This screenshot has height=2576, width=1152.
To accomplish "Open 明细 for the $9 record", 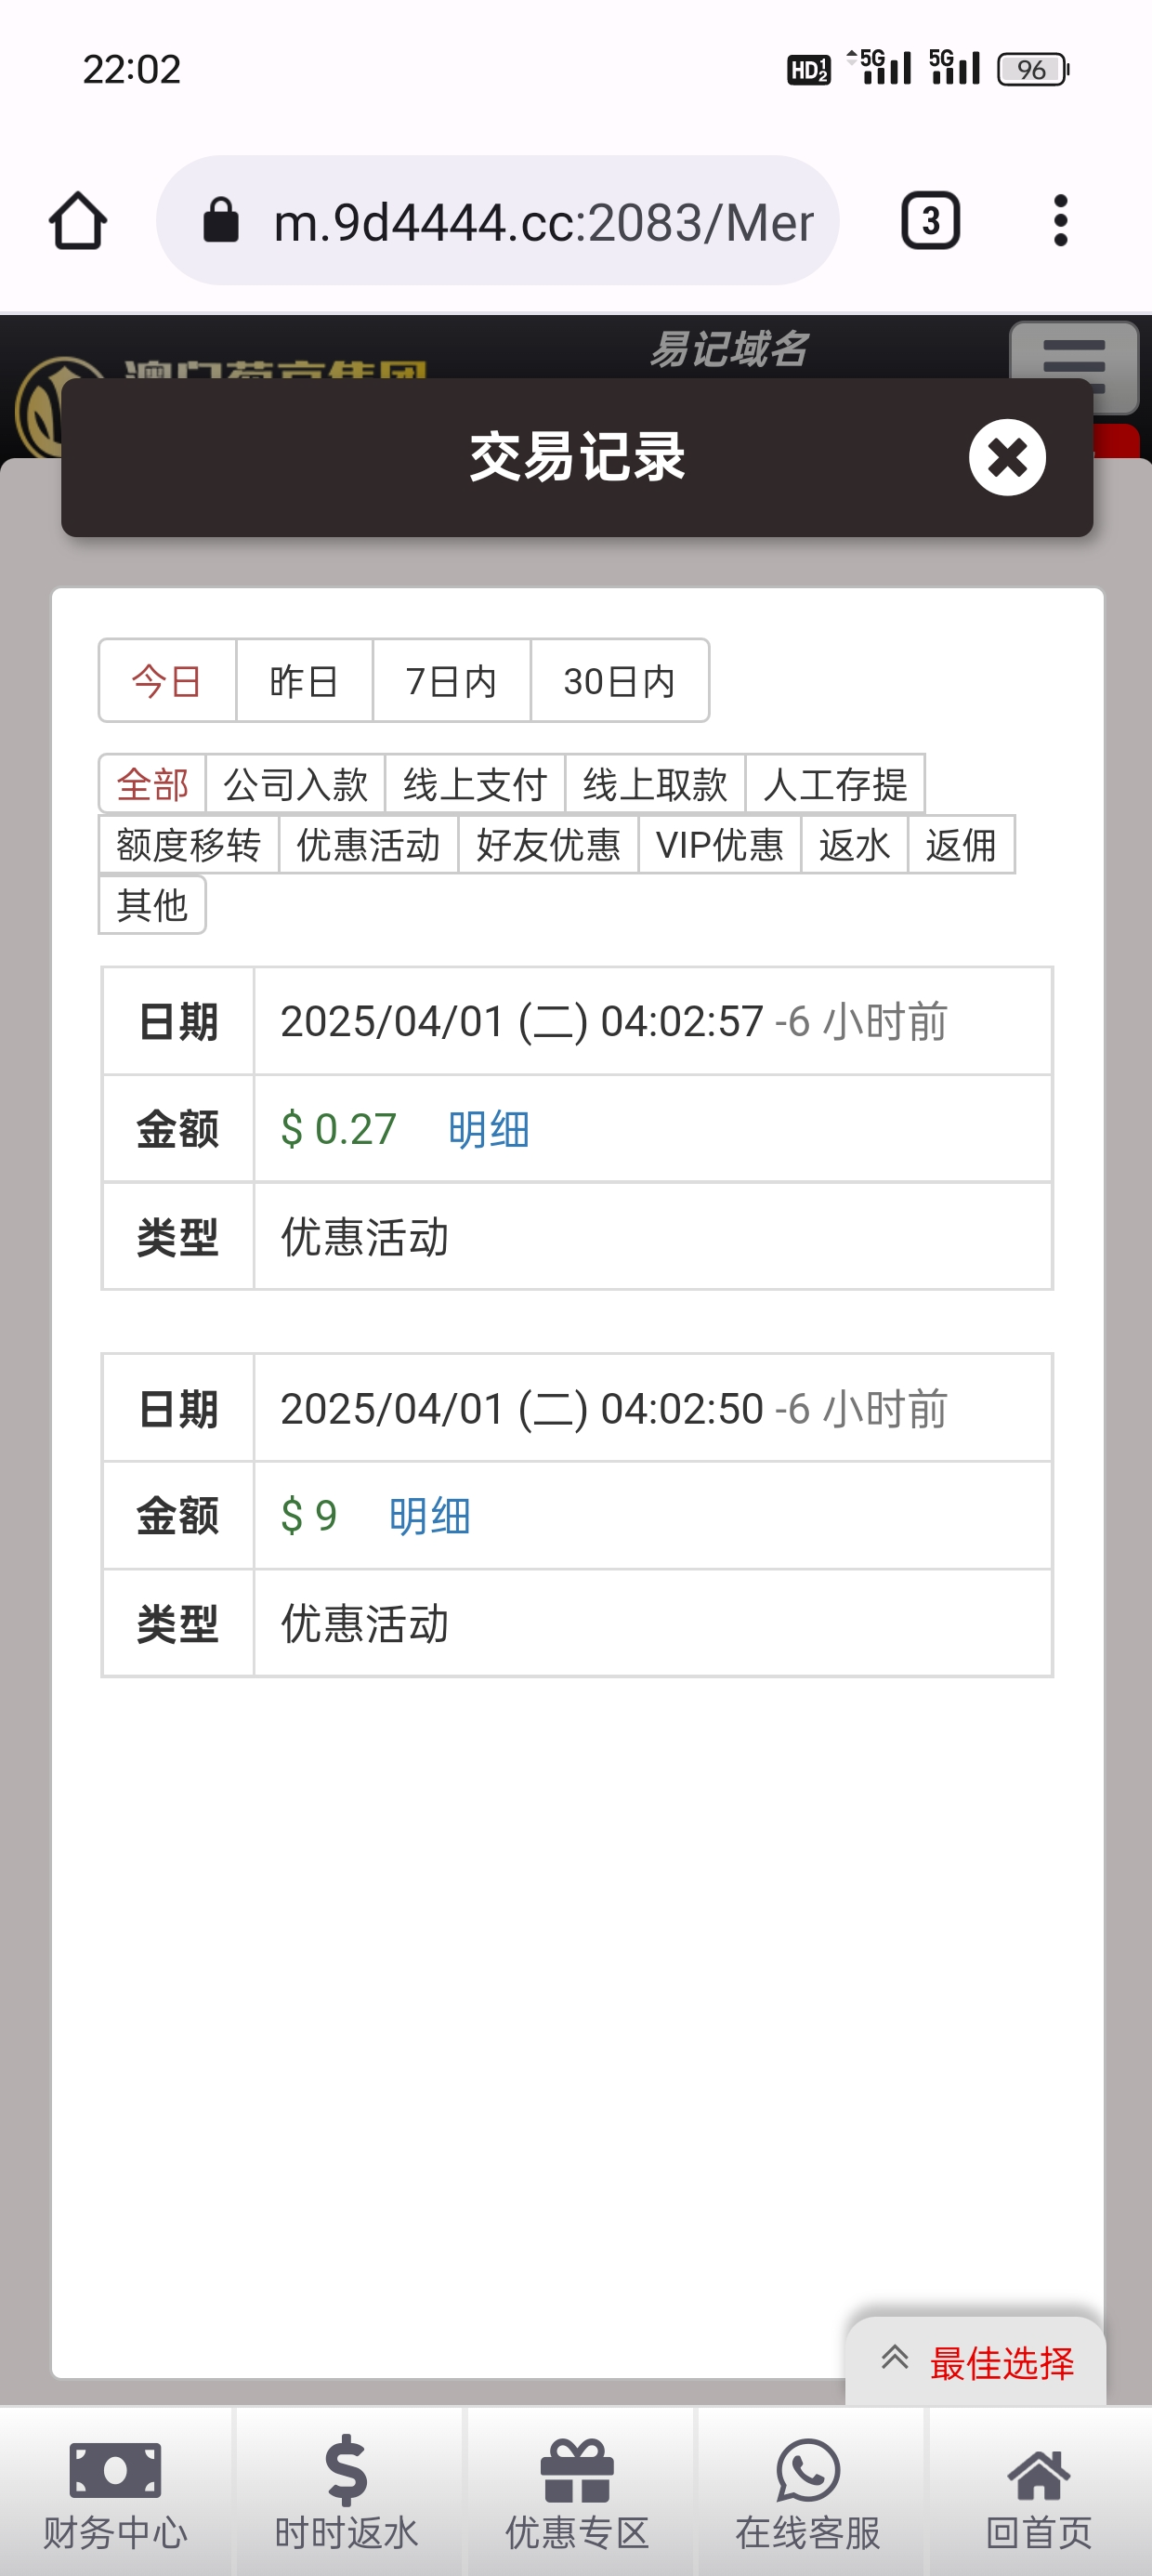I will click(x=430, y=1516).
